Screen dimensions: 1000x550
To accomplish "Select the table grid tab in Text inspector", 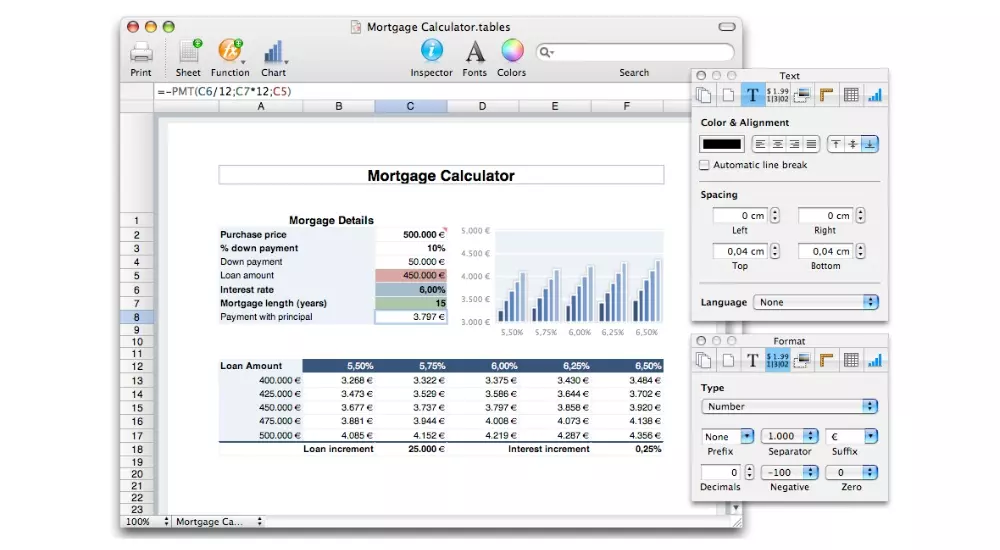I will tap(851, 96).
